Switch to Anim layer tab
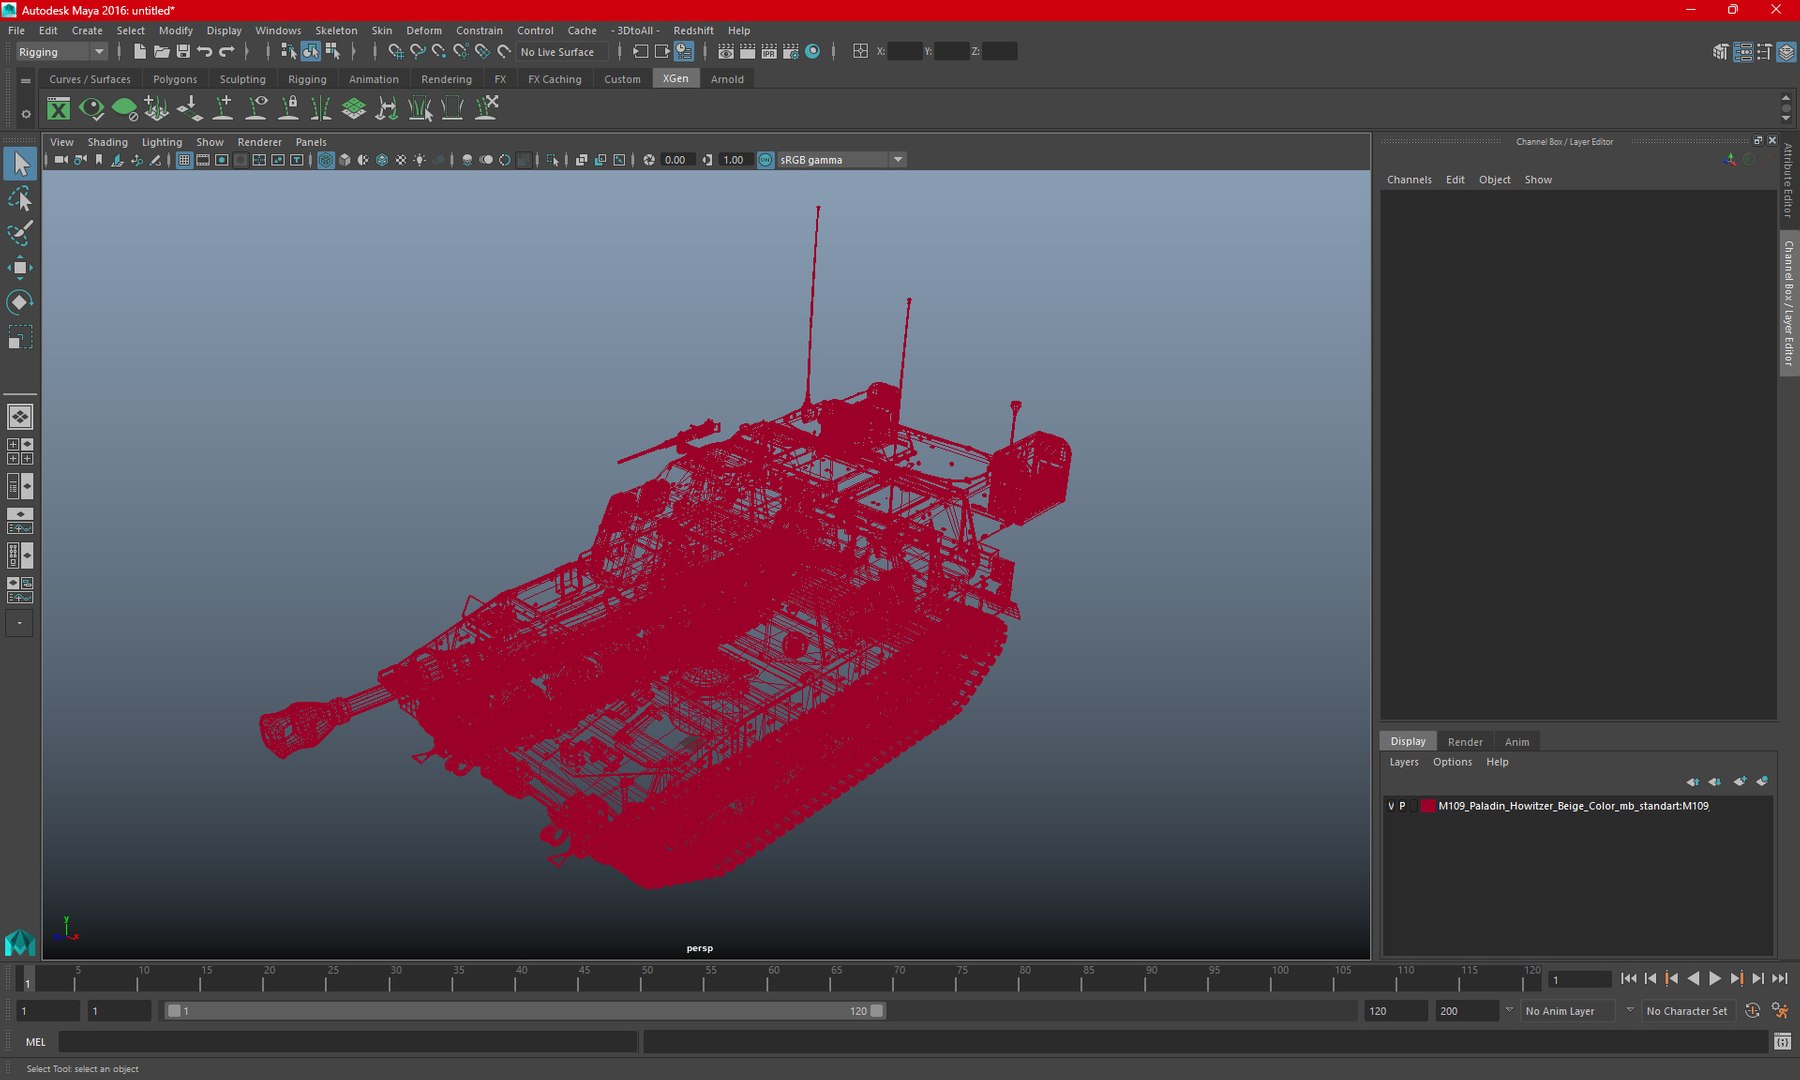This screenshot has height=1080, width=1800. (1517, 741)
